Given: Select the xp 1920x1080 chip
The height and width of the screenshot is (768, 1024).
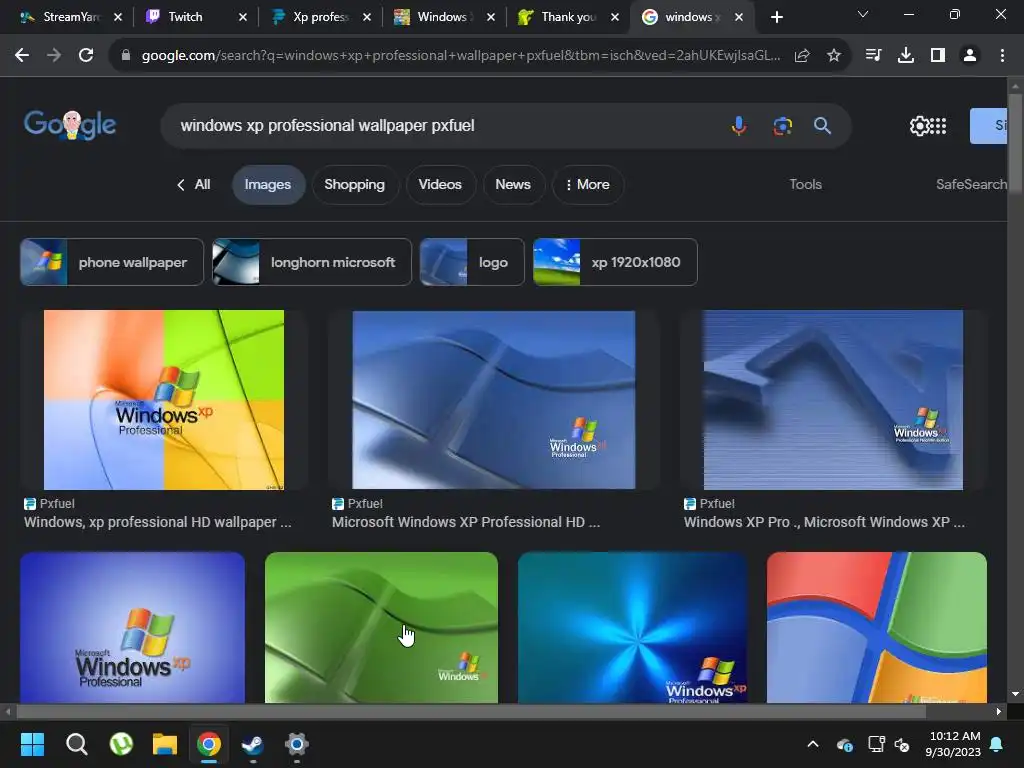Looking at the screenshot, I should point(615,262).
